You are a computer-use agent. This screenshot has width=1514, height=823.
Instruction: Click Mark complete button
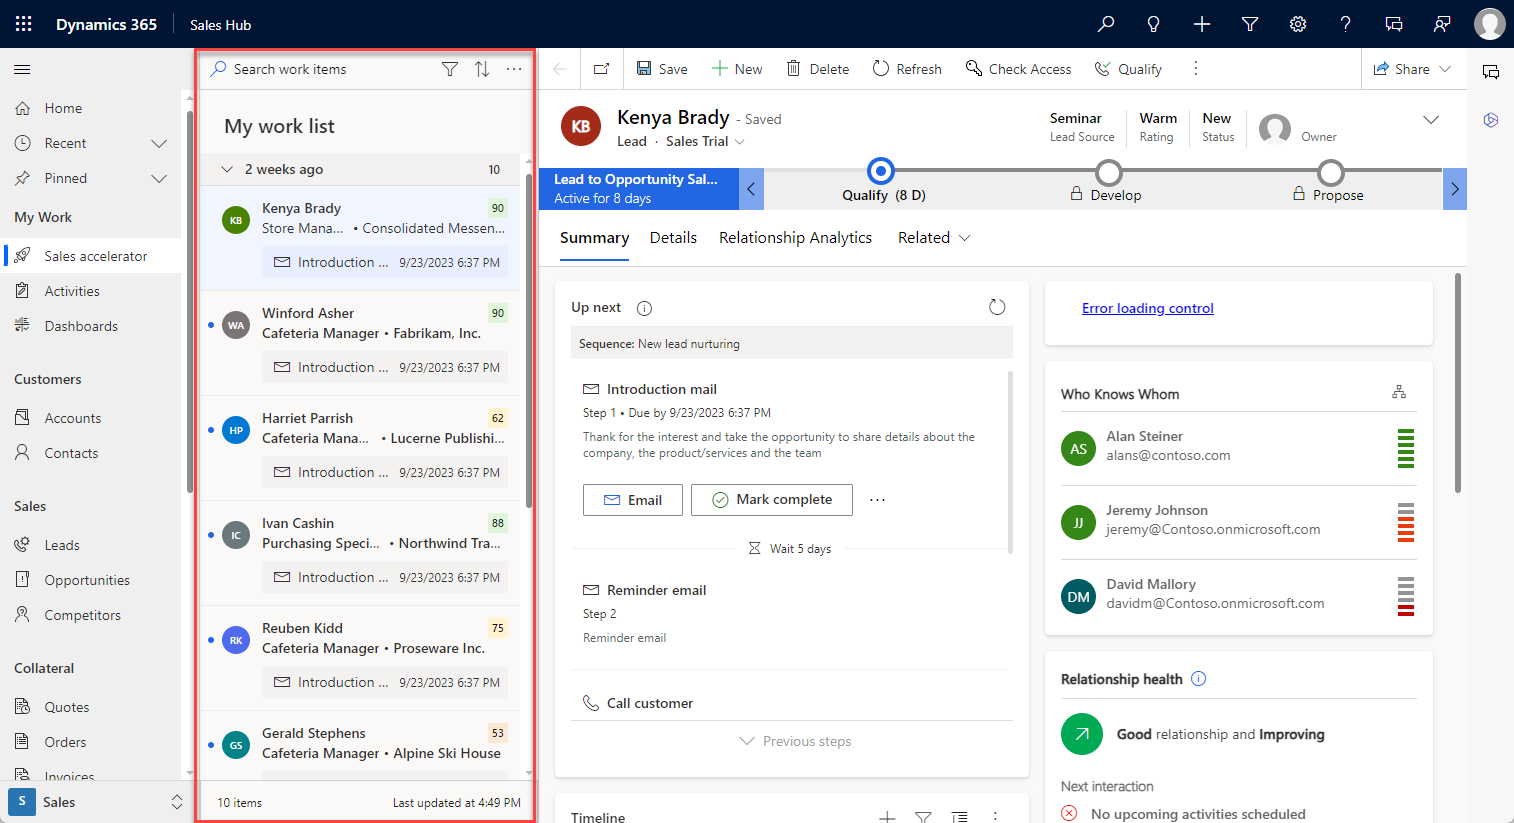pyautogui.click(x=772, y=500)
